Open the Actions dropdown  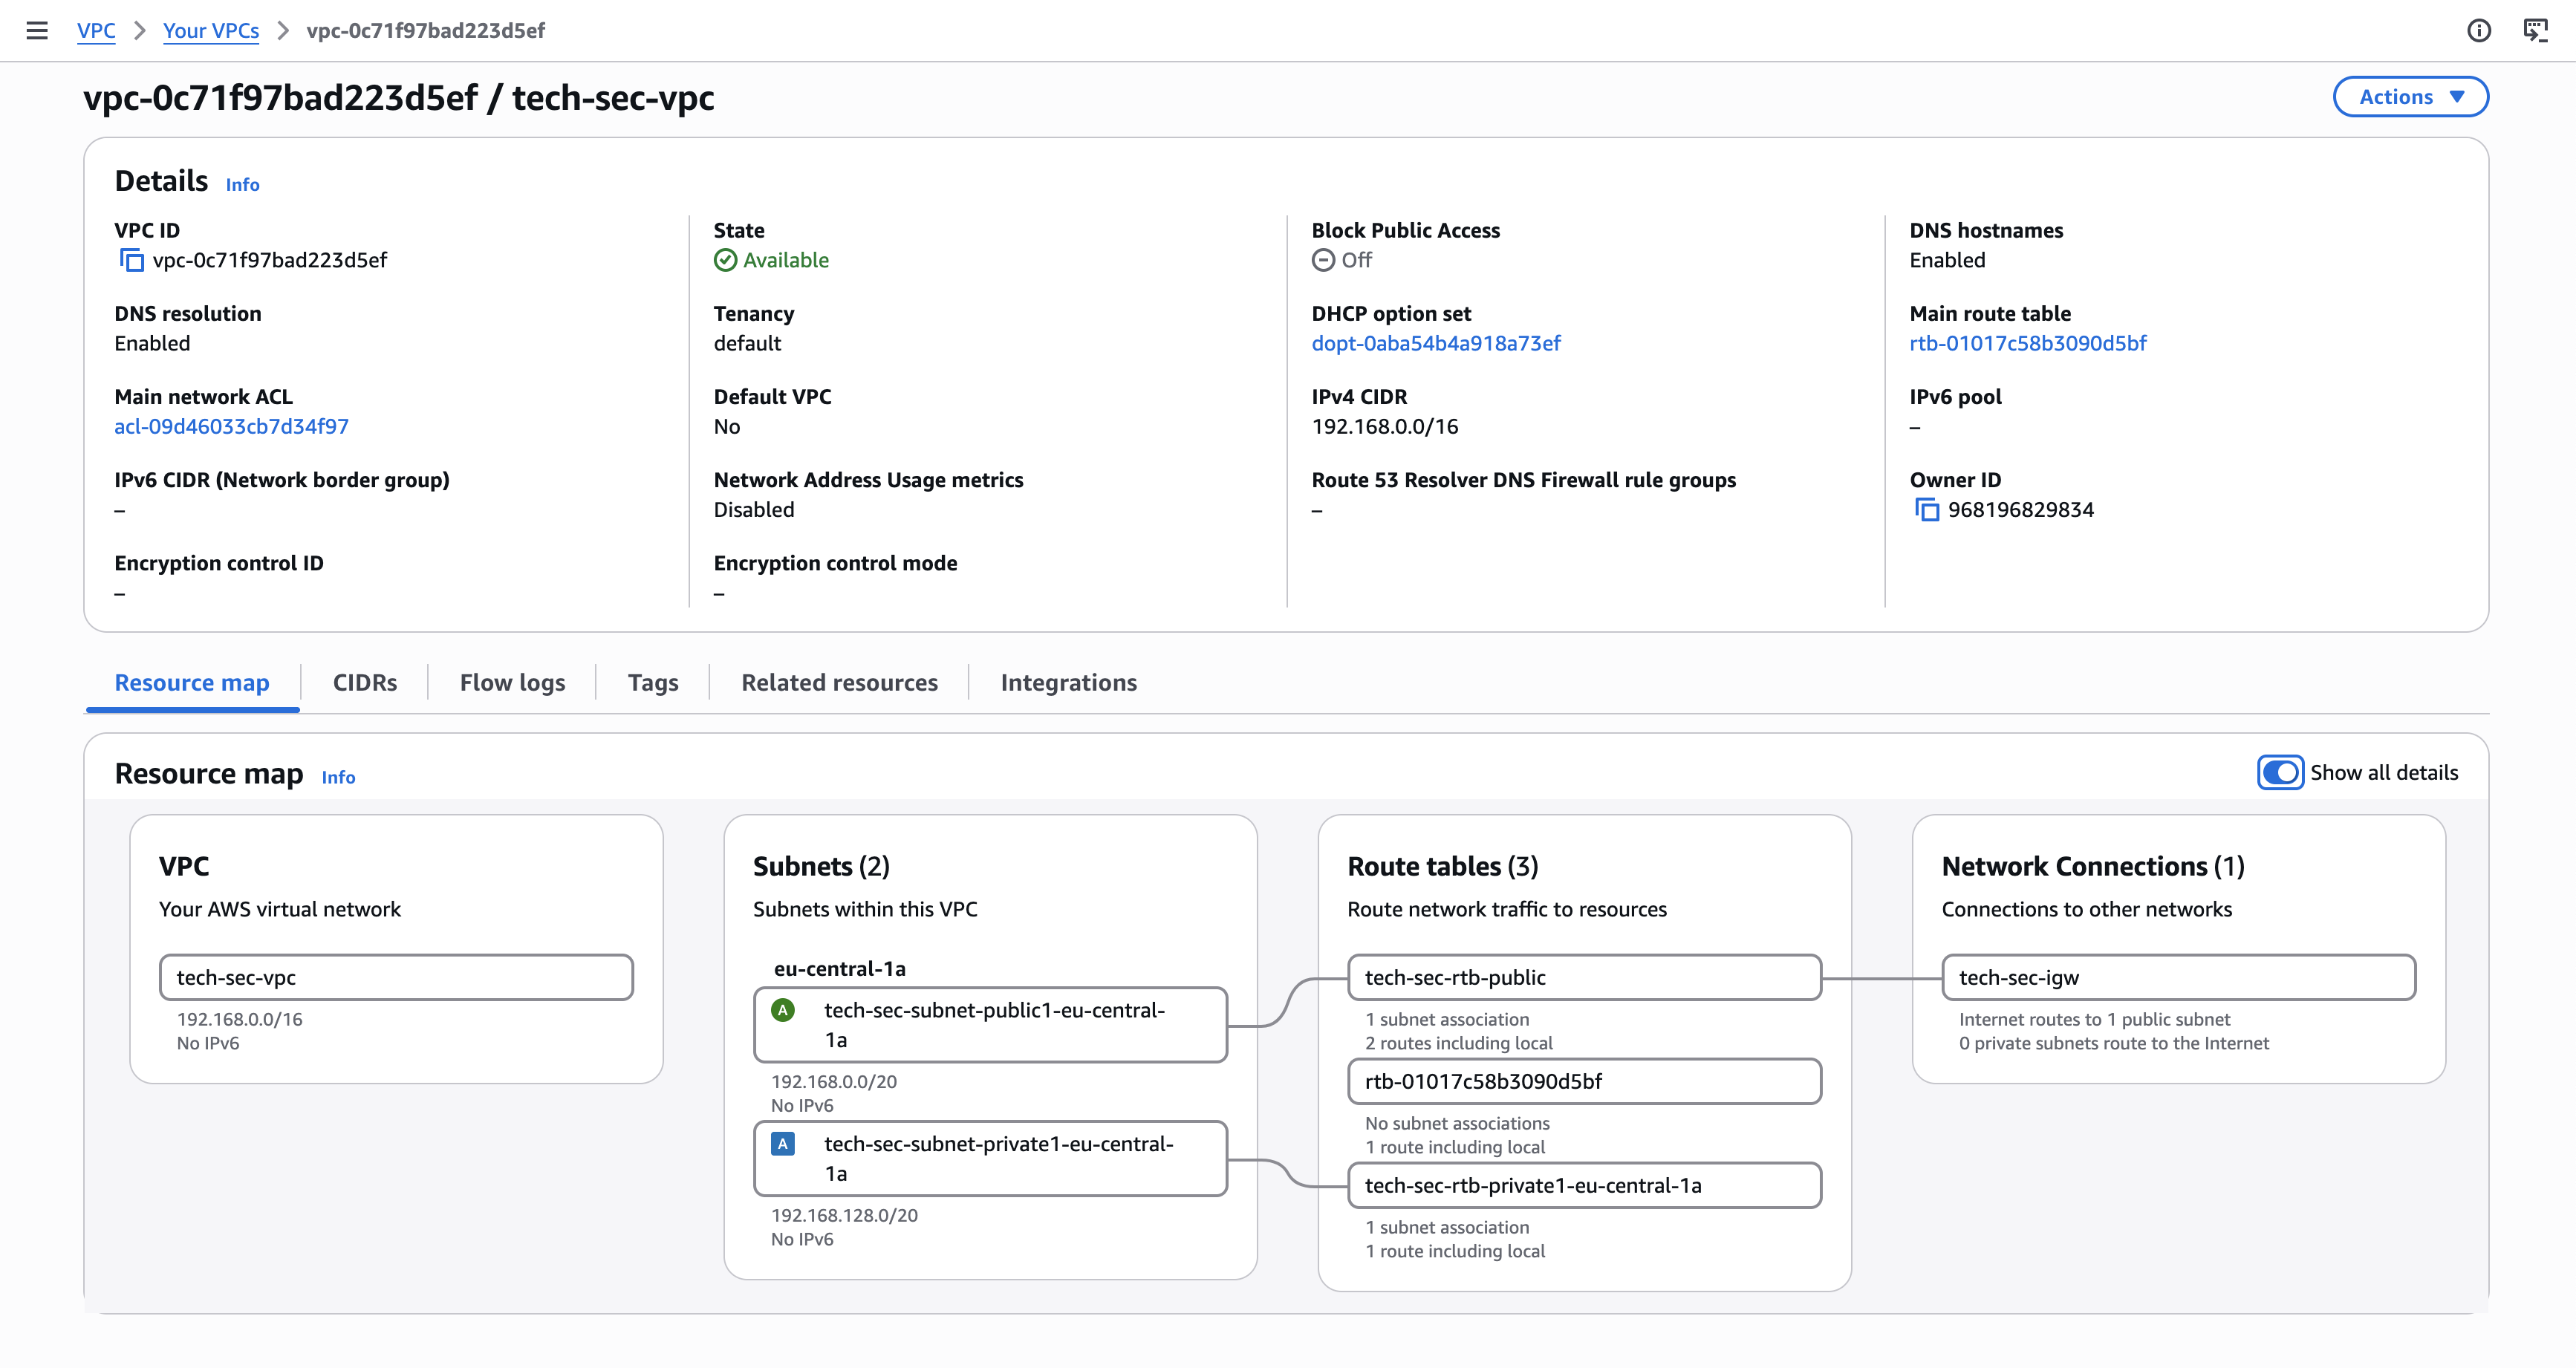(2411, 97)
